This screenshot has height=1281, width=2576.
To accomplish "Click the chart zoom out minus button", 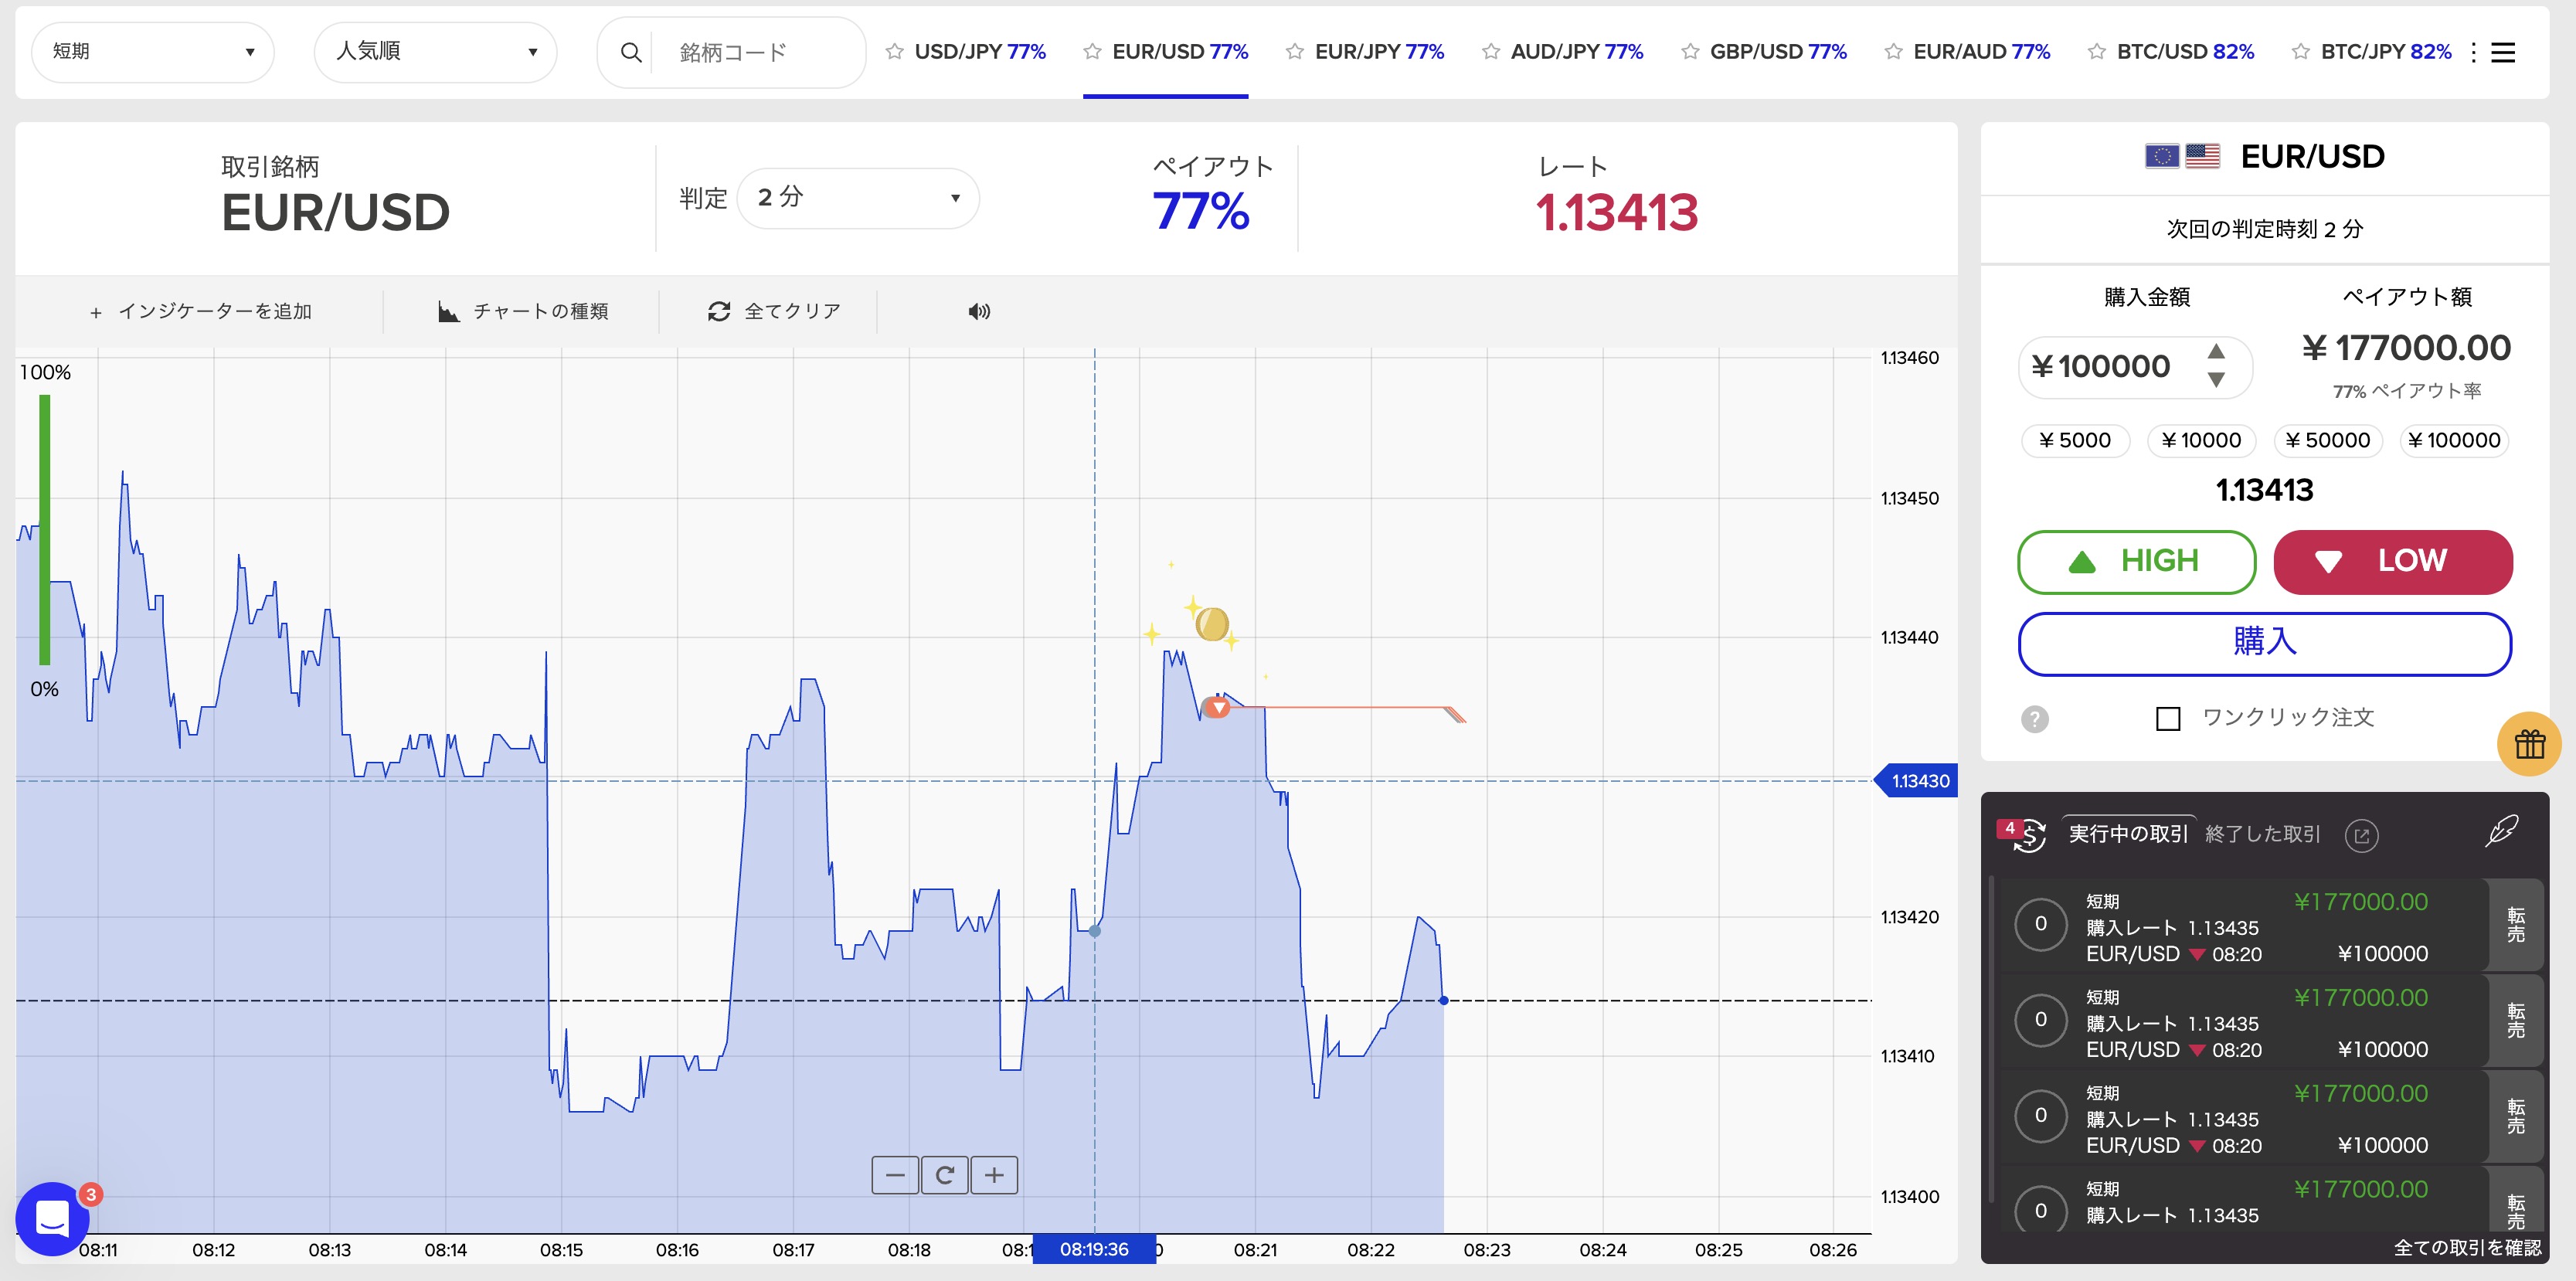I will coord(895,1175).
